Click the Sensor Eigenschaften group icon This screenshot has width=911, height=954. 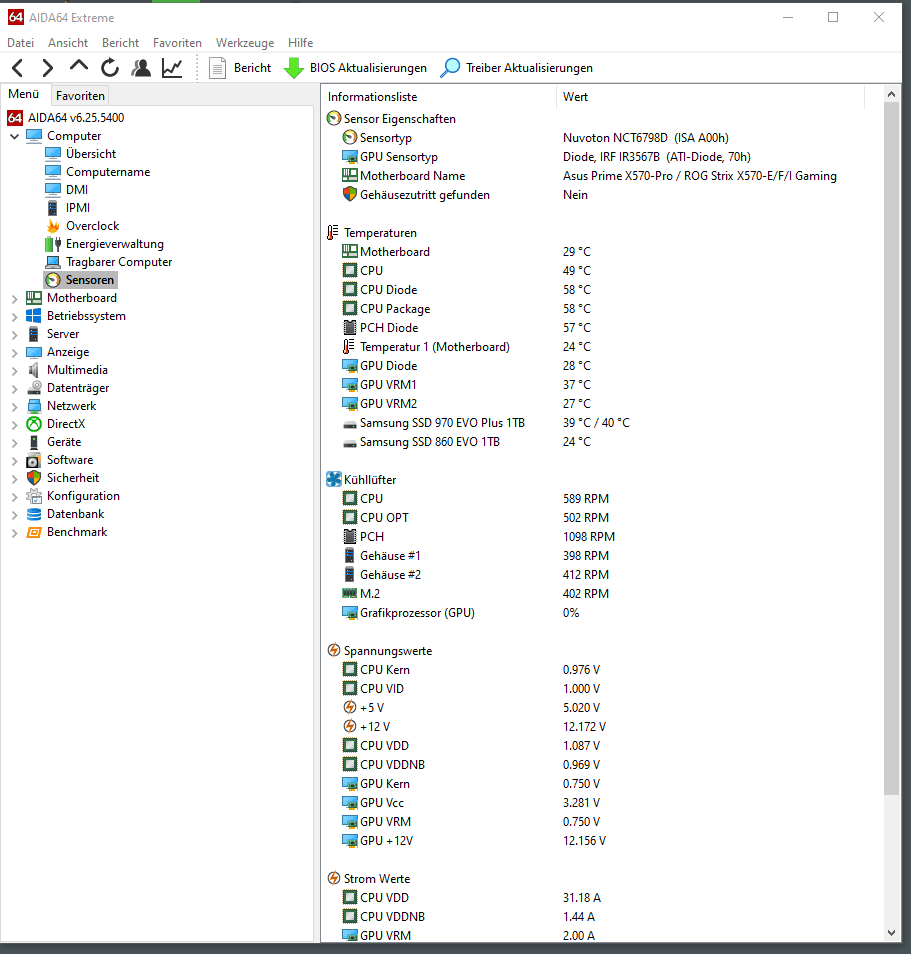click(333, 119)
